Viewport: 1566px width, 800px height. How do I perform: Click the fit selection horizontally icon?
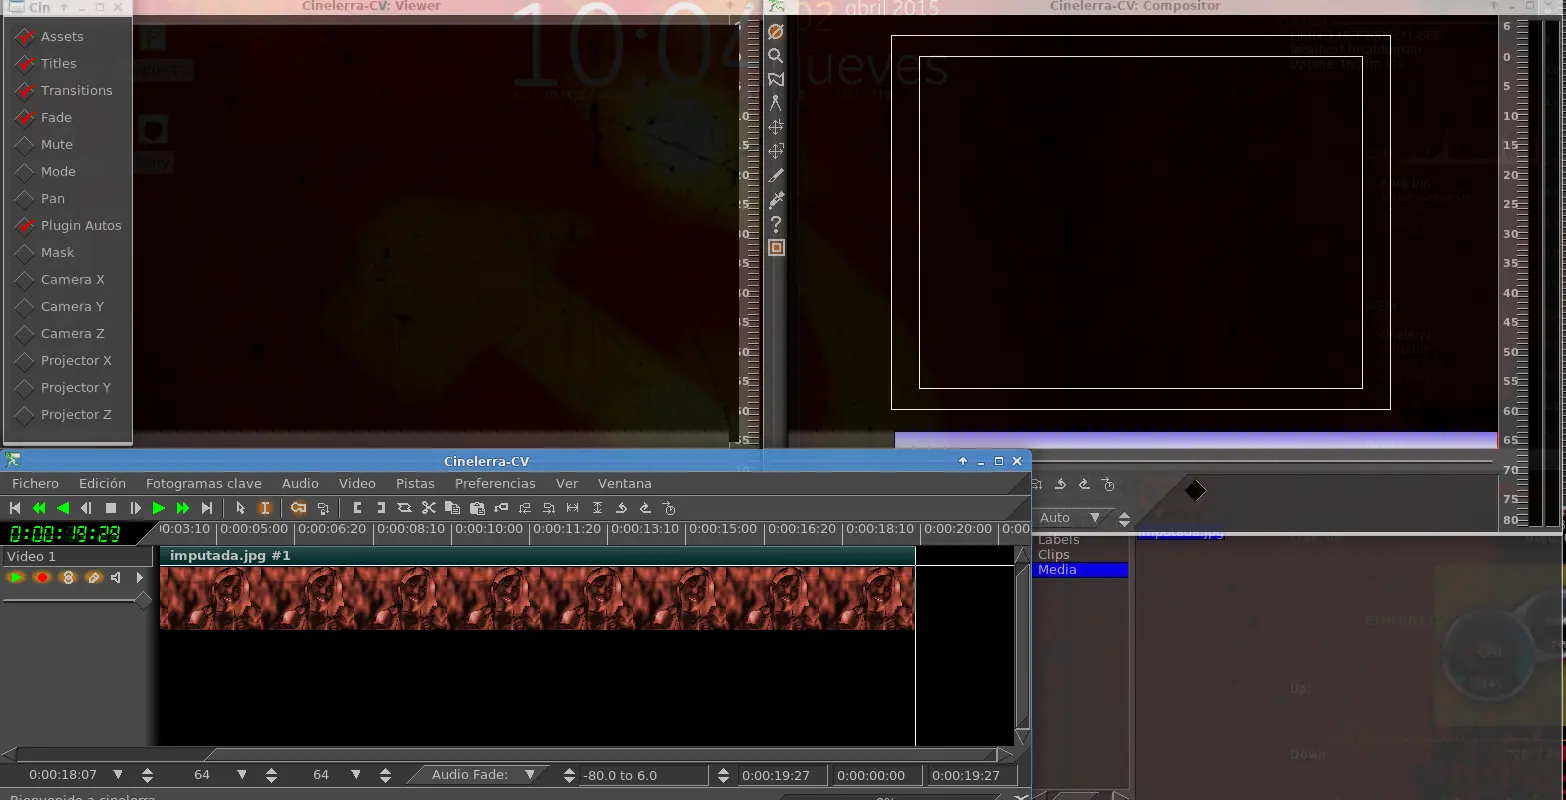pyautogui.click(x=573, y=508)
